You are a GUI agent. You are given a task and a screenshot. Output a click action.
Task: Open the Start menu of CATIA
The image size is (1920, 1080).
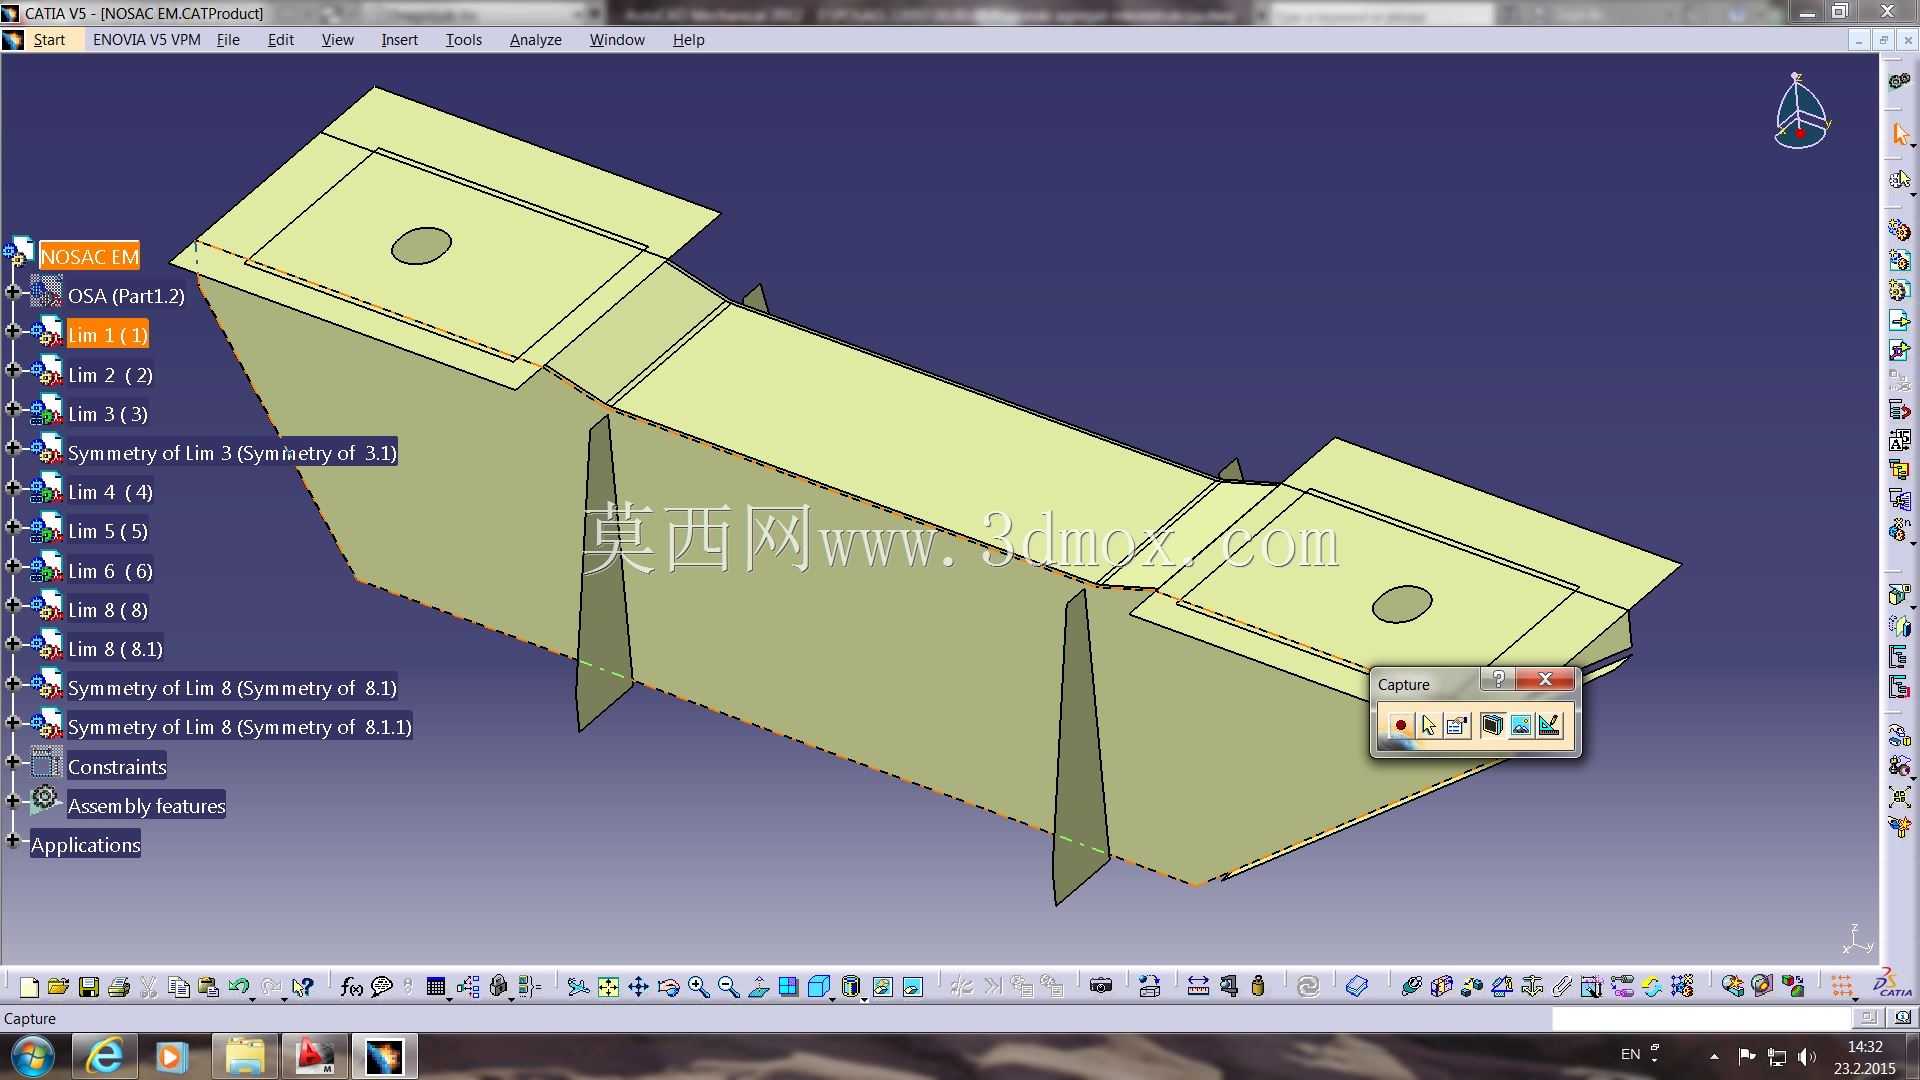(x=49, y=40)
